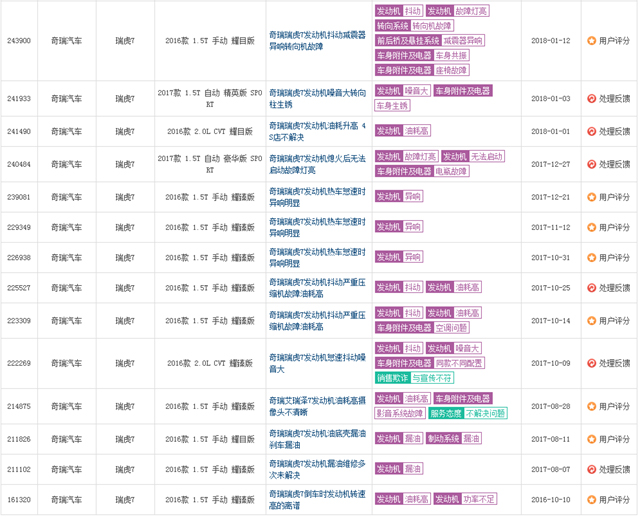Click the 发动机 功率不足 tag
Screen dimensions: 640x517
pyautogui.click(x=465, y=499)
